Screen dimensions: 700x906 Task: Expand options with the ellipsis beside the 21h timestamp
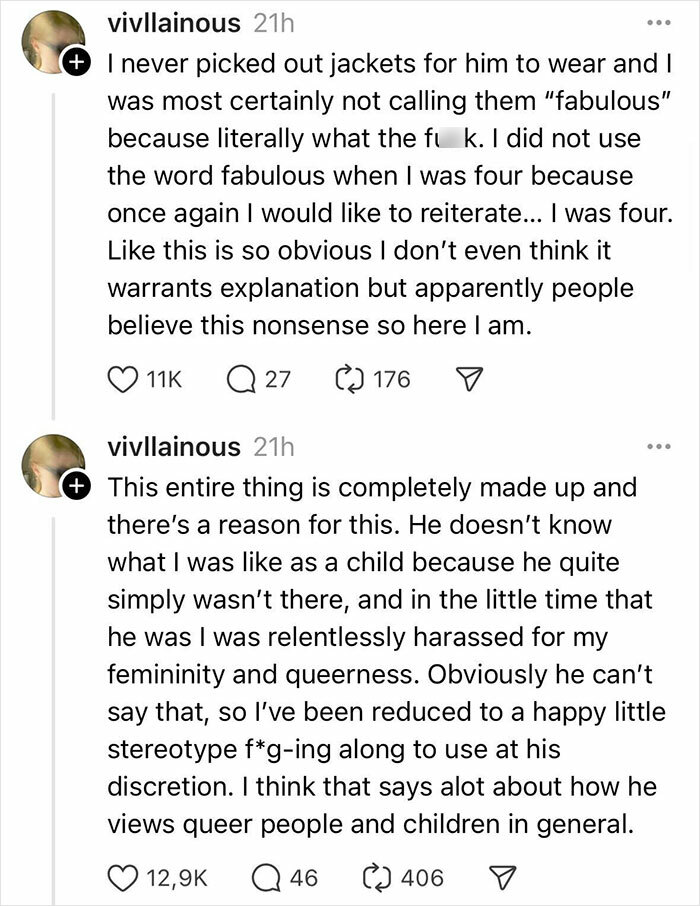pos(657,25)
